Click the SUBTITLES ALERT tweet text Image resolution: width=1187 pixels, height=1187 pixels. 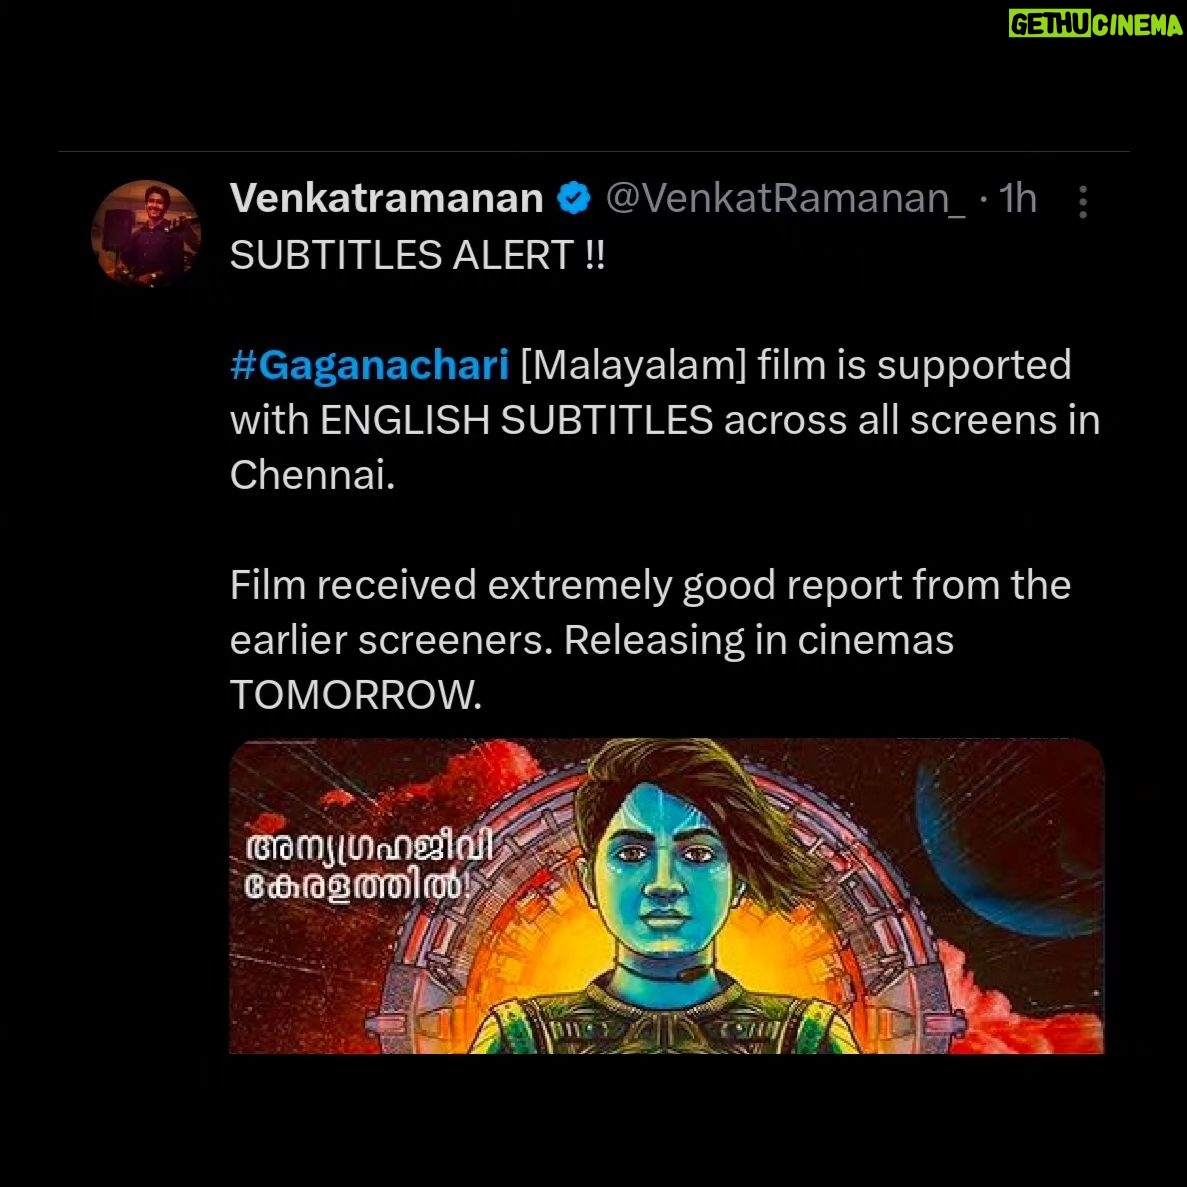[417, 255]
